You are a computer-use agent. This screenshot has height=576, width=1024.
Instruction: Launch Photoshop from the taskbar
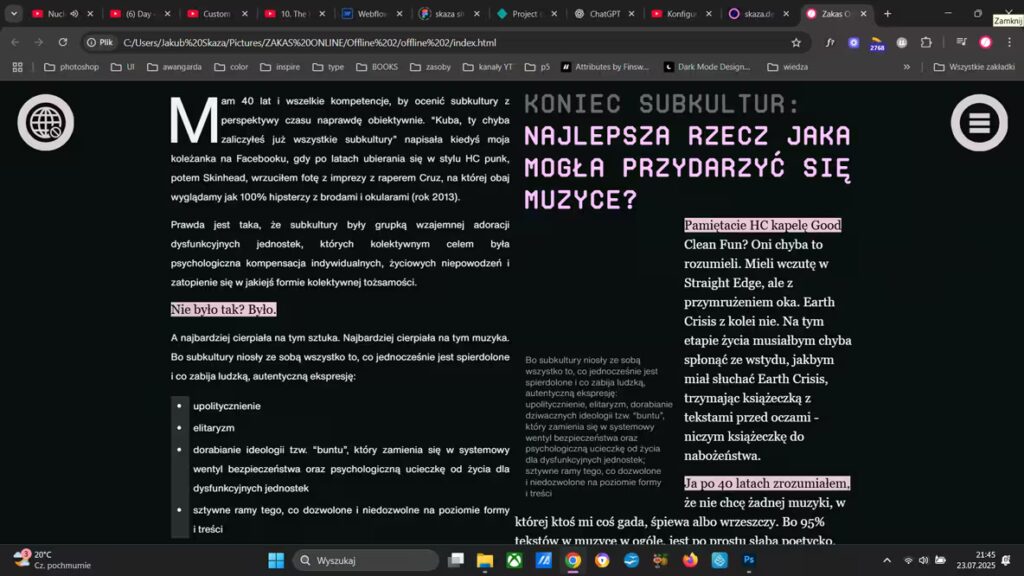(x=748, y=561)
